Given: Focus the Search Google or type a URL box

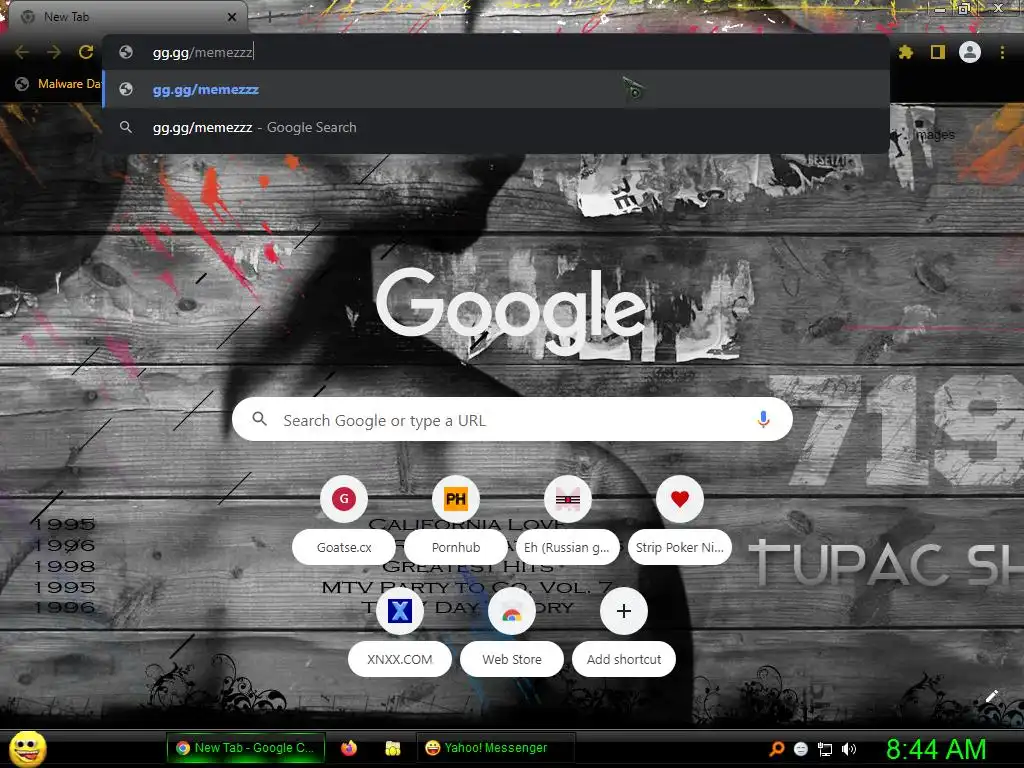Looking at the screenshot, I should 512,419.
